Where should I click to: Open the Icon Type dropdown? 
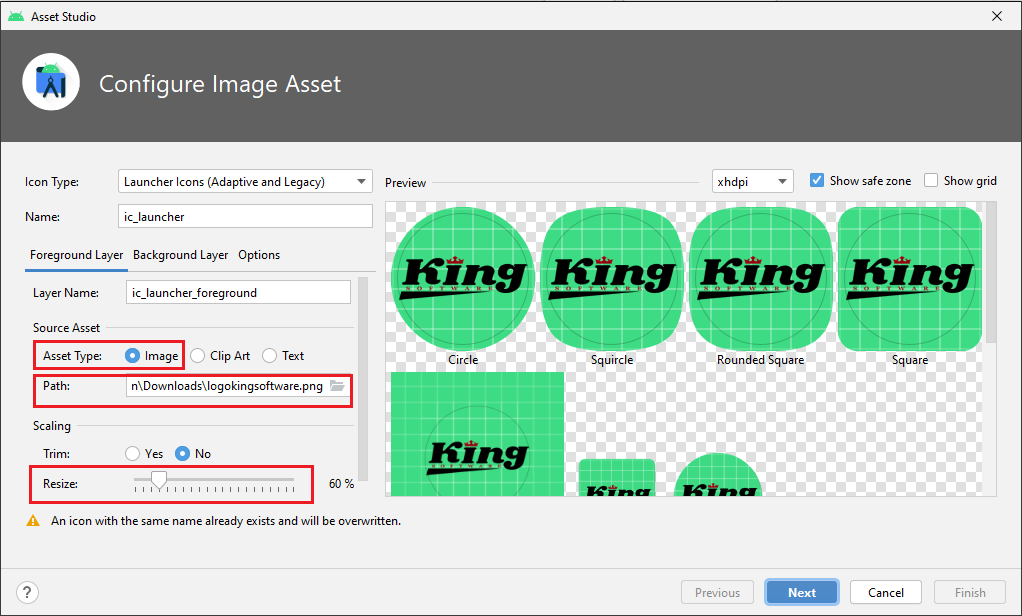(x=245, y=182)
